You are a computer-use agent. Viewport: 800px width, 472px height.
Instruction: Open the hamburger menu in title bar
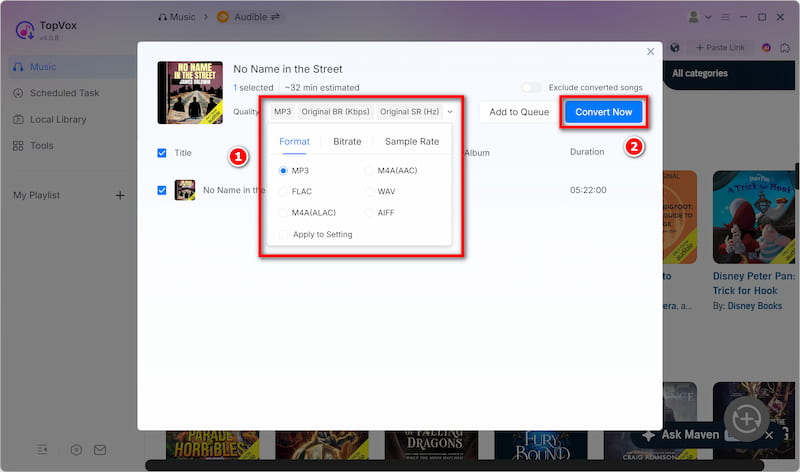[724, 17]
